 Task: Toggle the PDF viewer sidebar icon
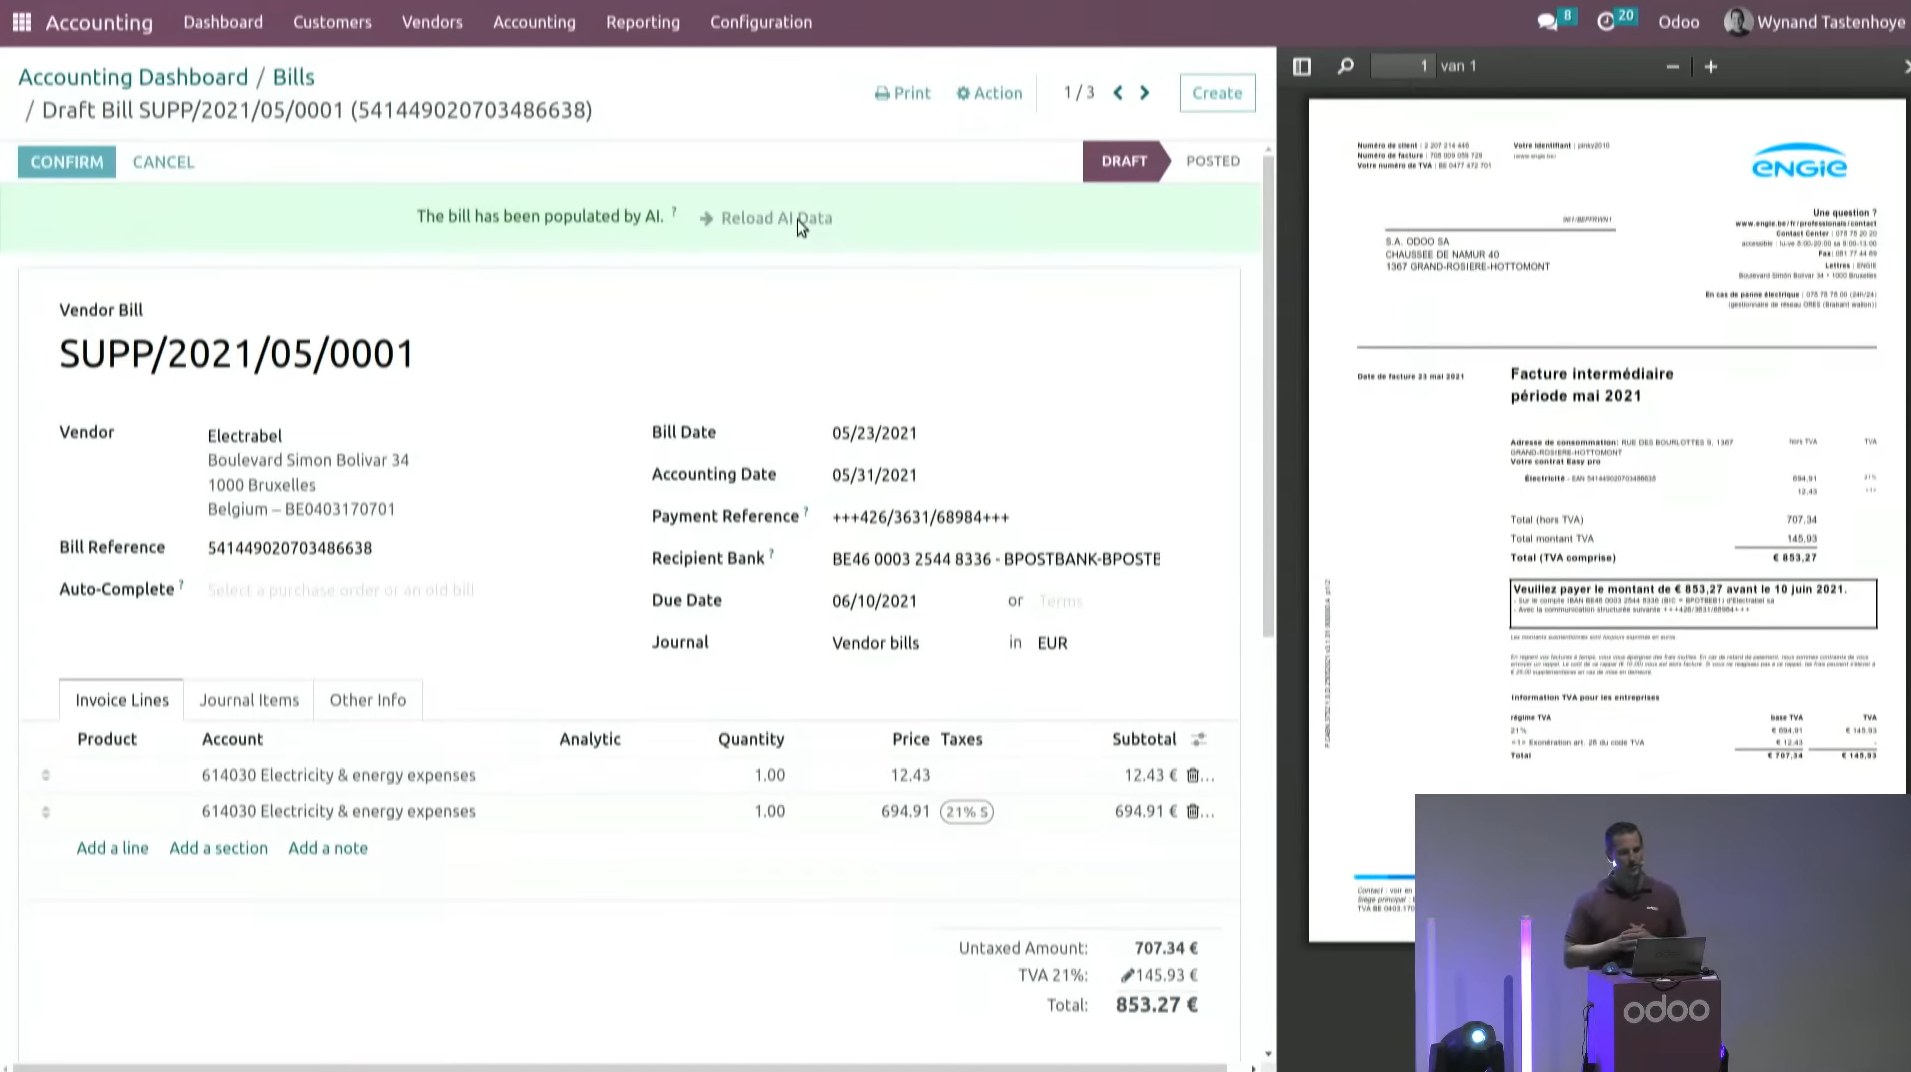click(x=1302, y=67)
